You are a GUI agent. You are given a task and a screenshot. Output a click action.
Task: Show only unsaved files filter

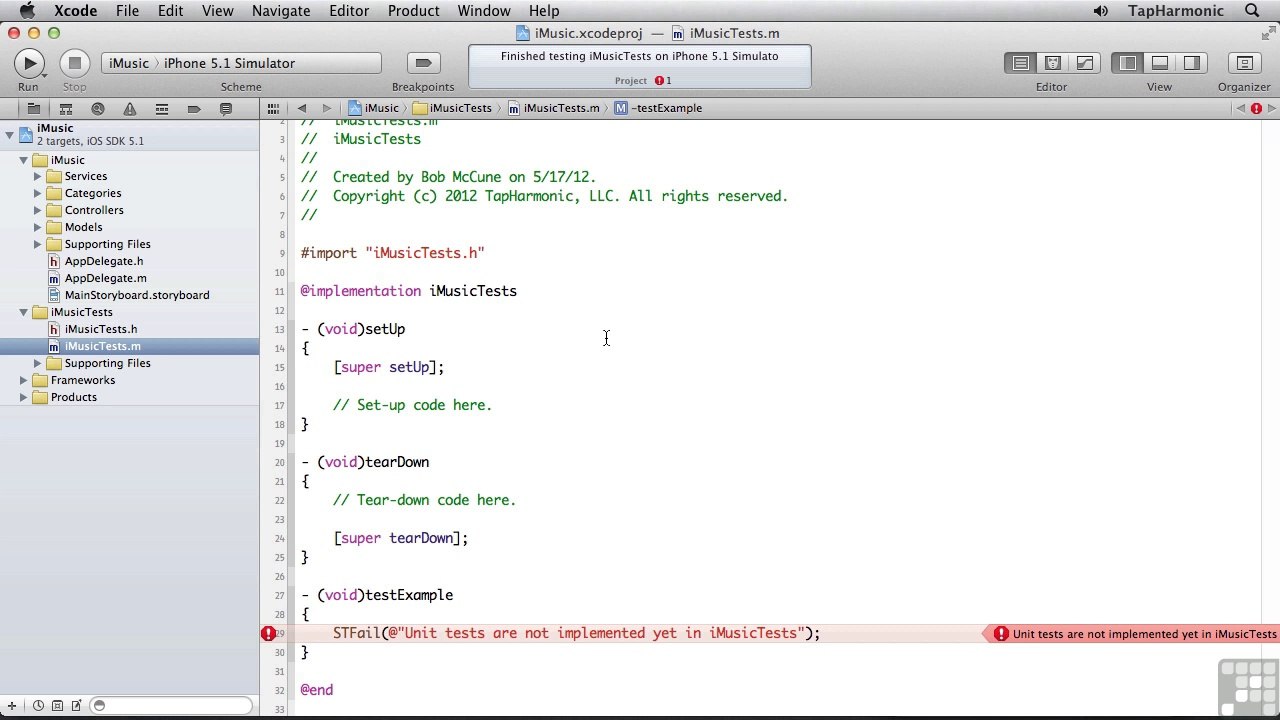(x=75, y=706)
